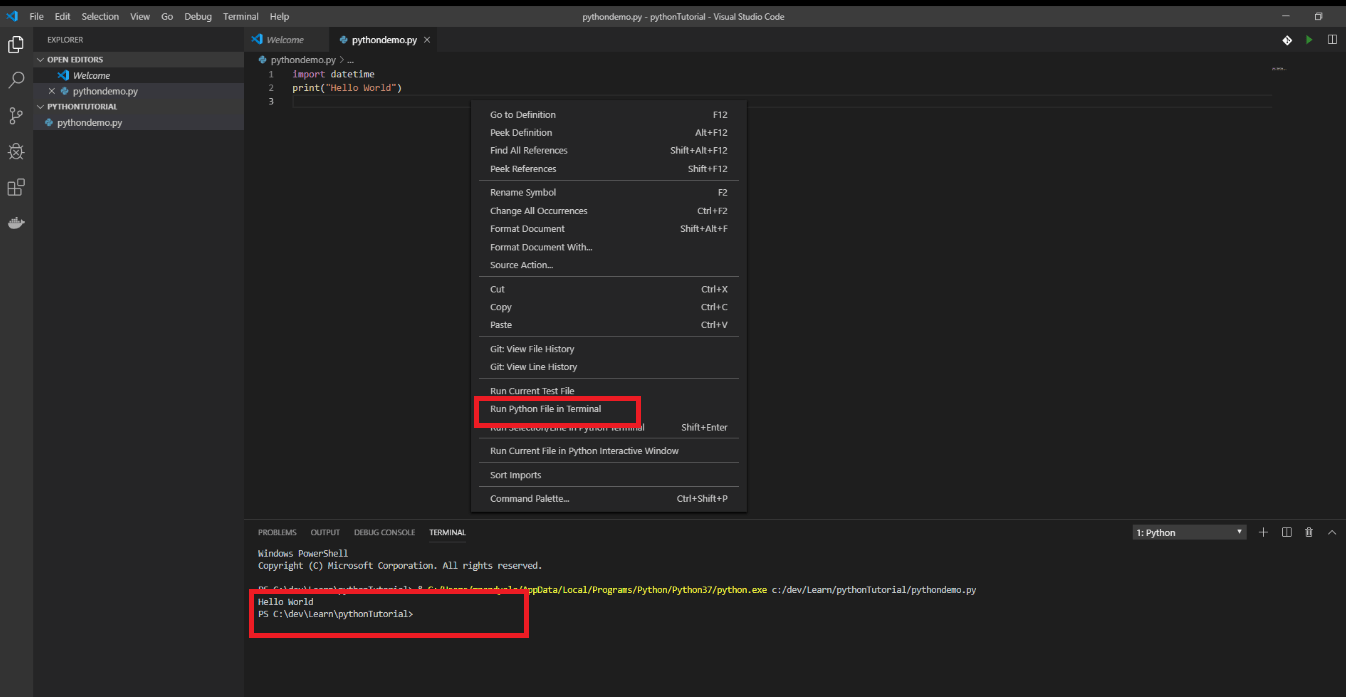
Task: Click the Debug icon in the activity bar
Action: click(15, 151)
